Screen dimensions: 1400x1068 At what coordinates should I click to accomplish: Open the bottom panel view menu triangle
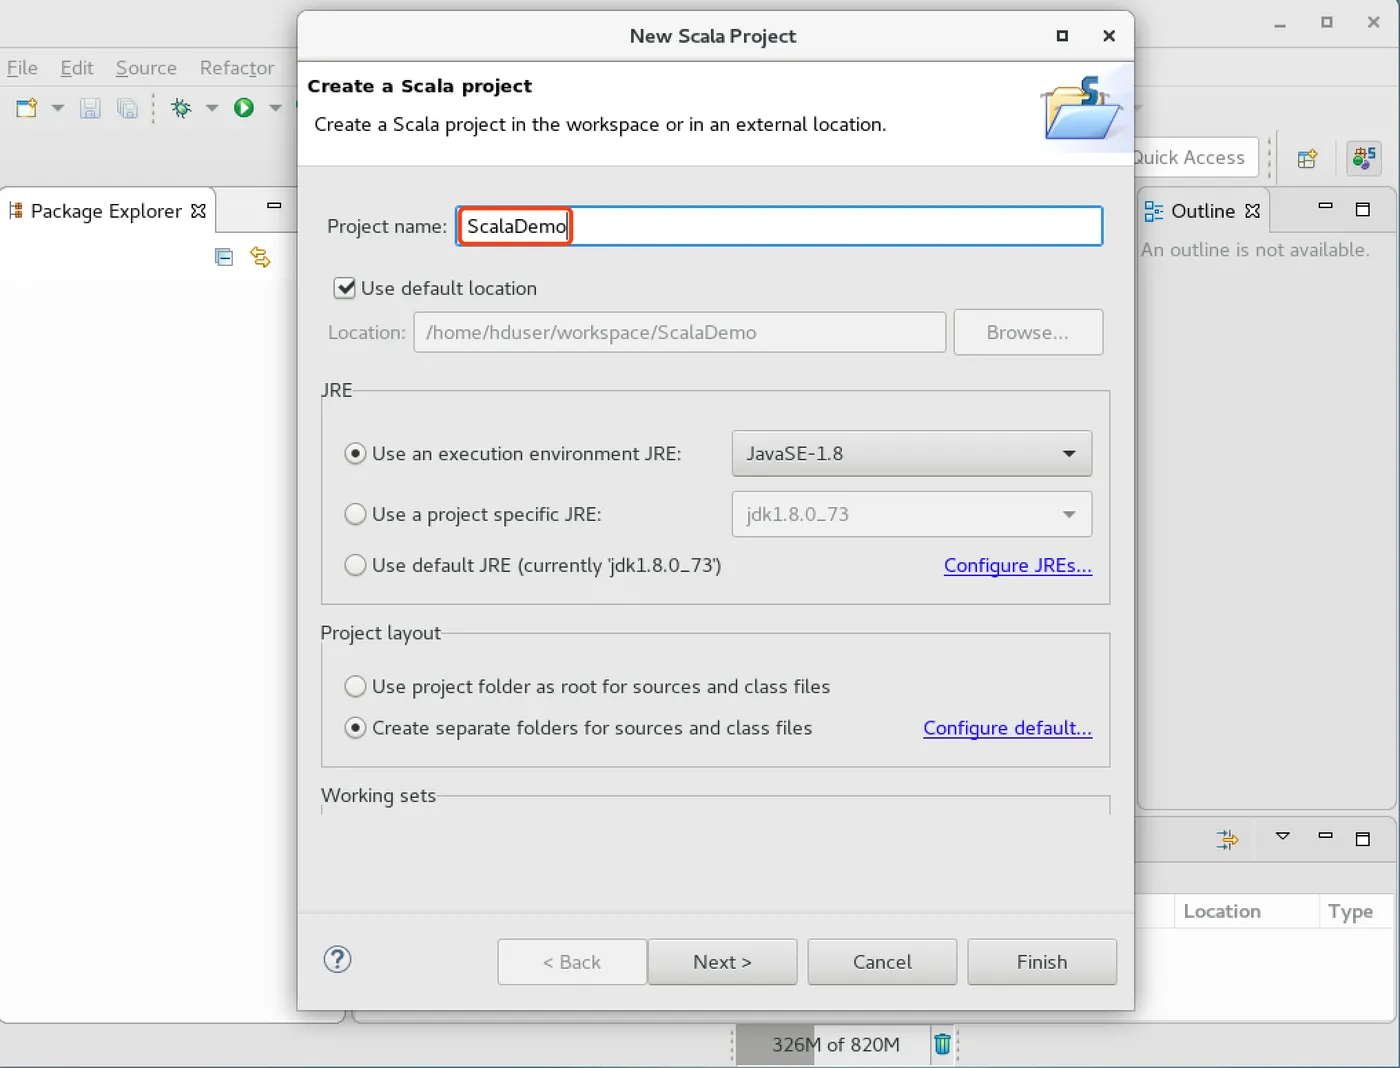point(1283,836)
